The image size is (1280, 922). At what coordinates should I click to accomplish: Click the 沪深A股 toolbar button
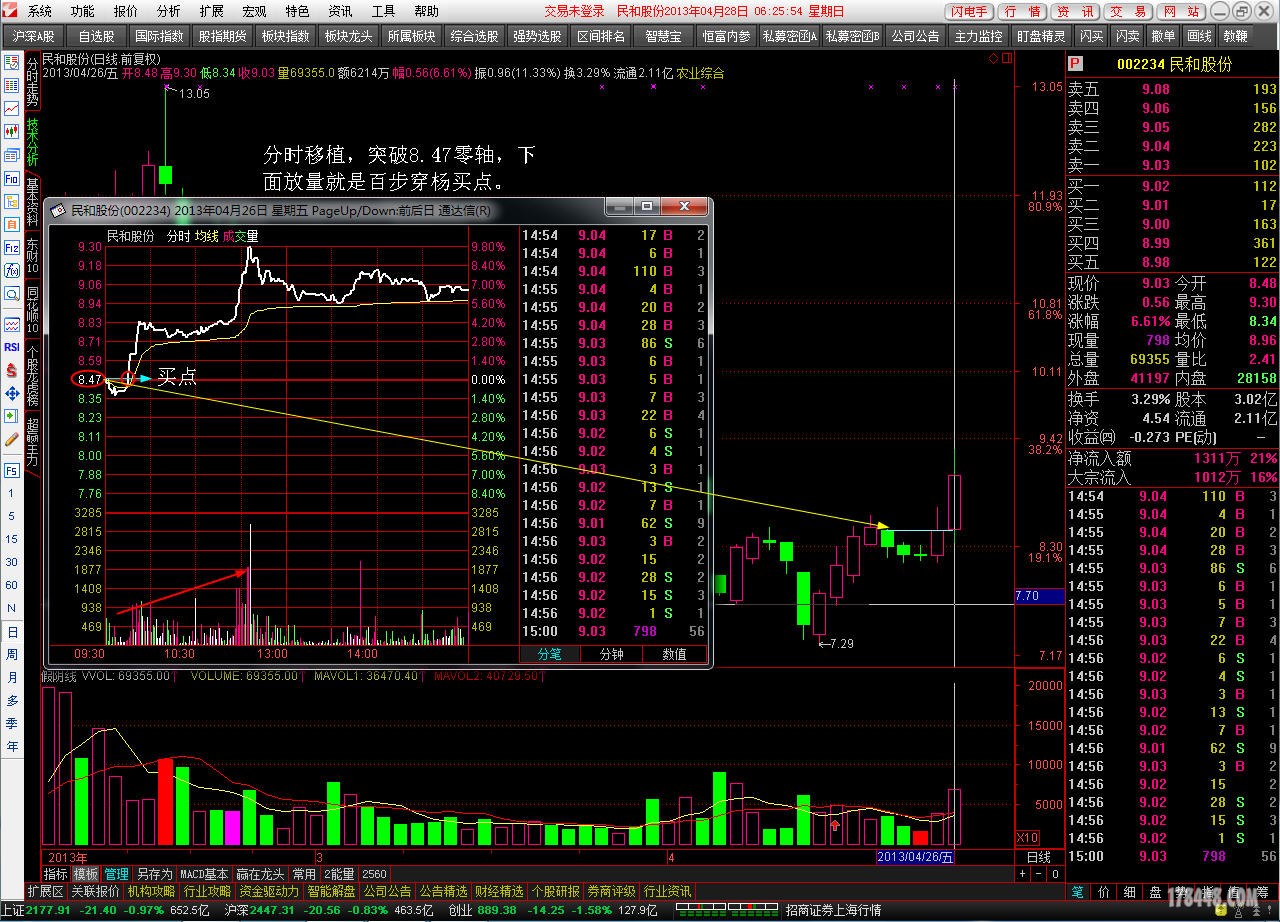[x=34, y=35]
